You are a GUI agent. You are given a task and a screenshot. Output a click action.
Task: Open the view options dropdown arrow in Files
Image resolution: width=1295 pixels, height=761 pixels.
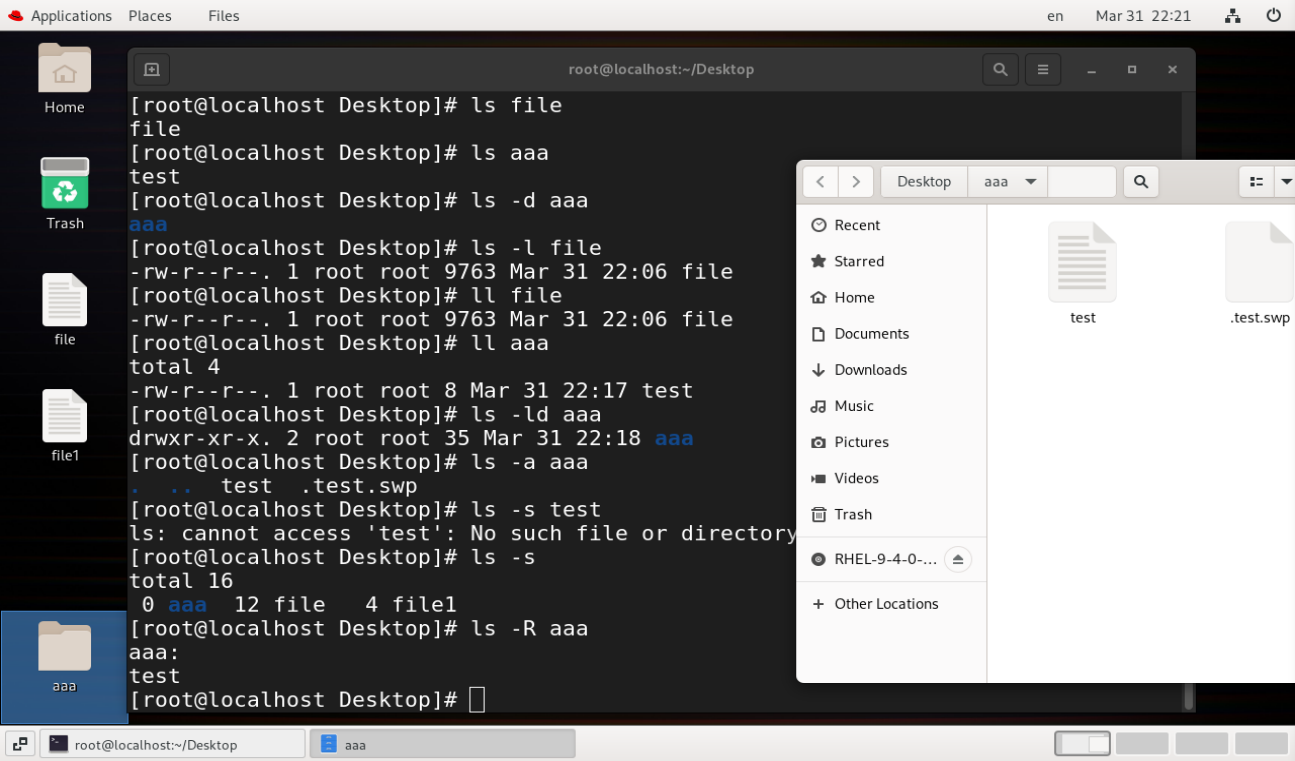(x=1285, y=182)
